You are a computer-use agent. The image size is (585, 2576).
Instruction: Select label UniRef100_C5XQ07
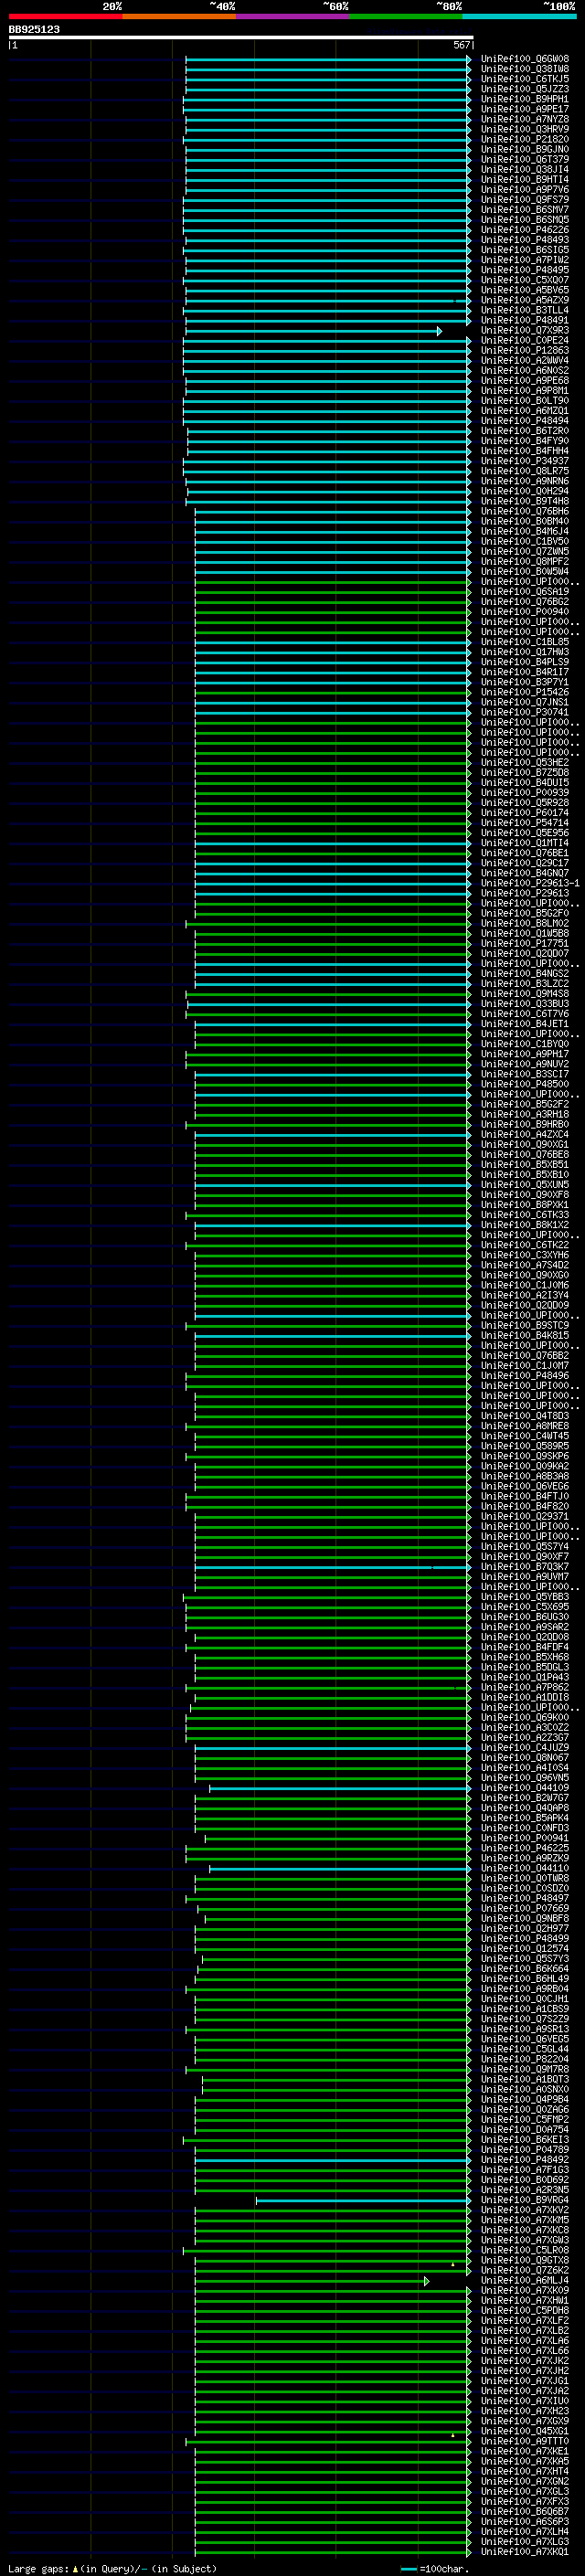coord(525,280)
